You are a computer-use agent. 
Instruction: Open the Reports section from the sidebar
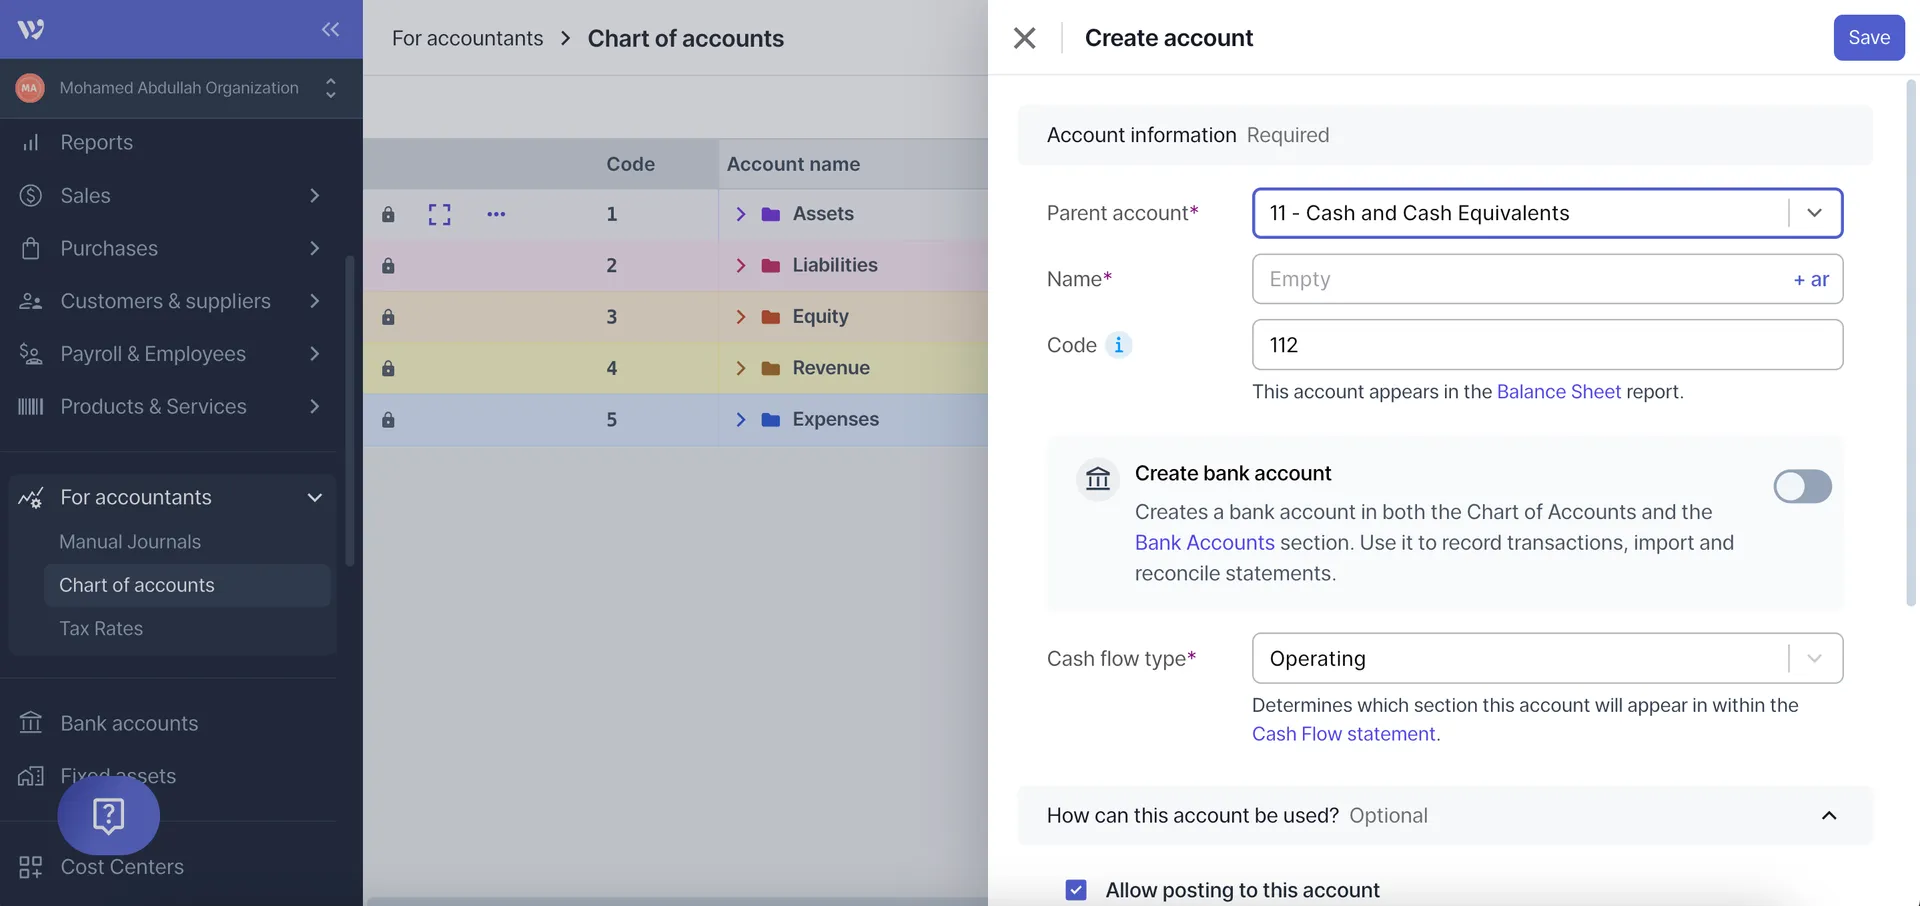pos(96,142)
